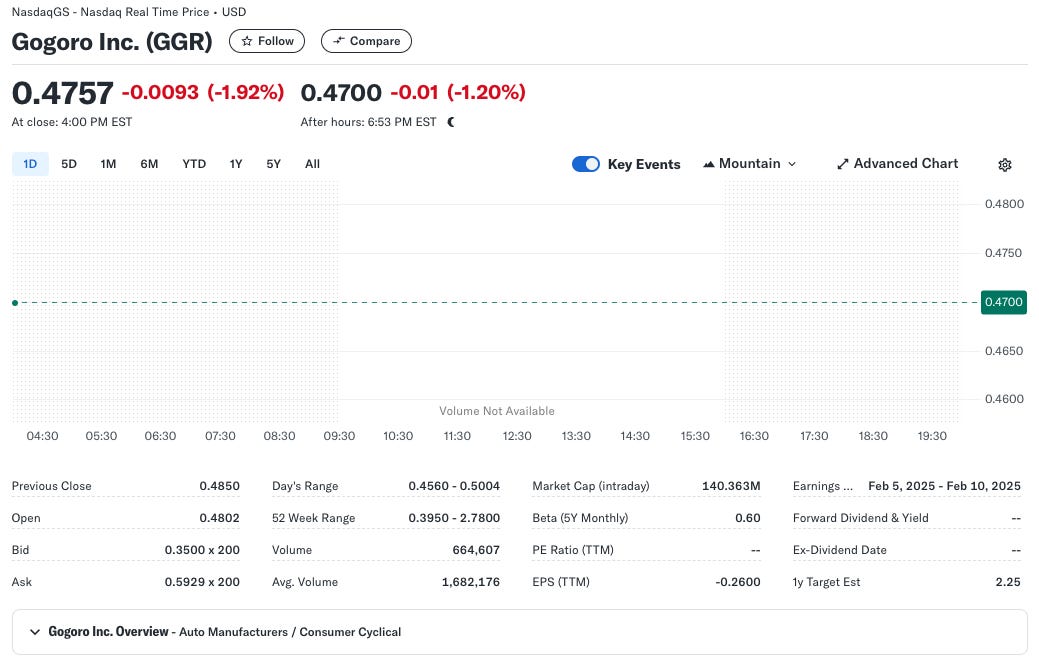This screenshot has width=1039, height=664.
Task: Click the Gogoro Inc. (GGR) title
Action: tap(112, 41)
